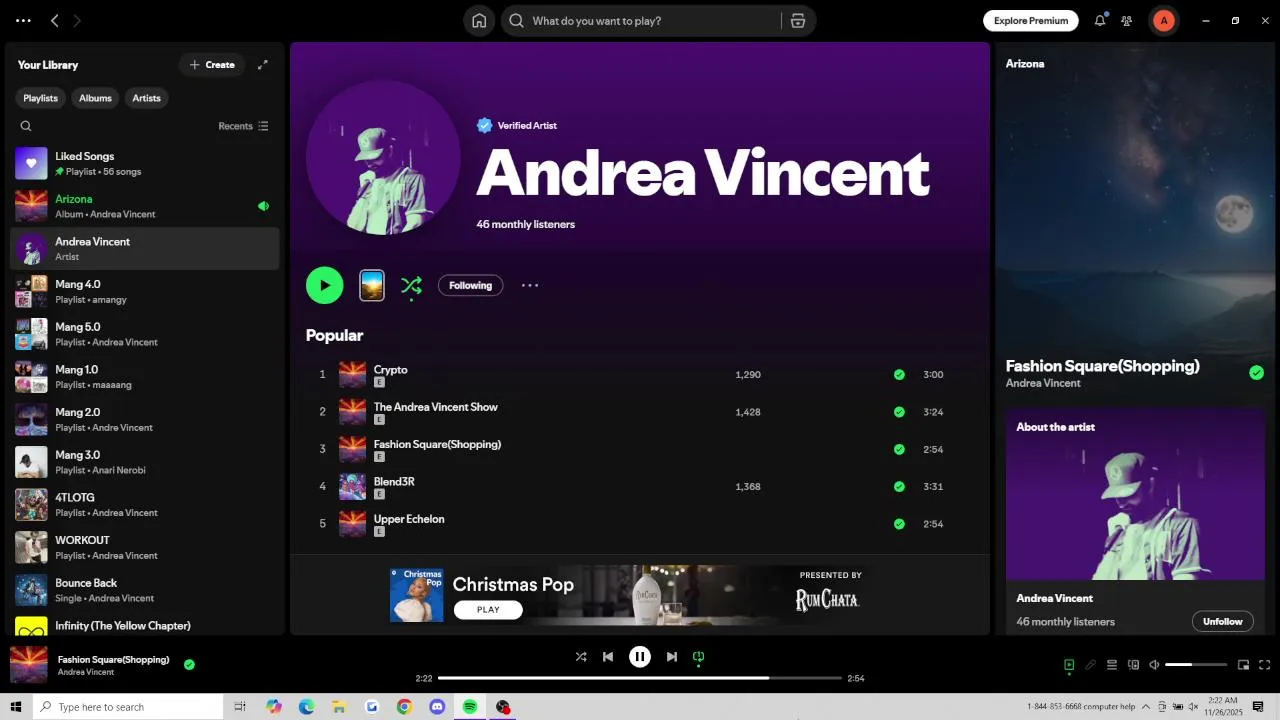Toggle saved check for The Andrea Vincent Show
This screenshot has width=1280, height=720.
[899, 412]
